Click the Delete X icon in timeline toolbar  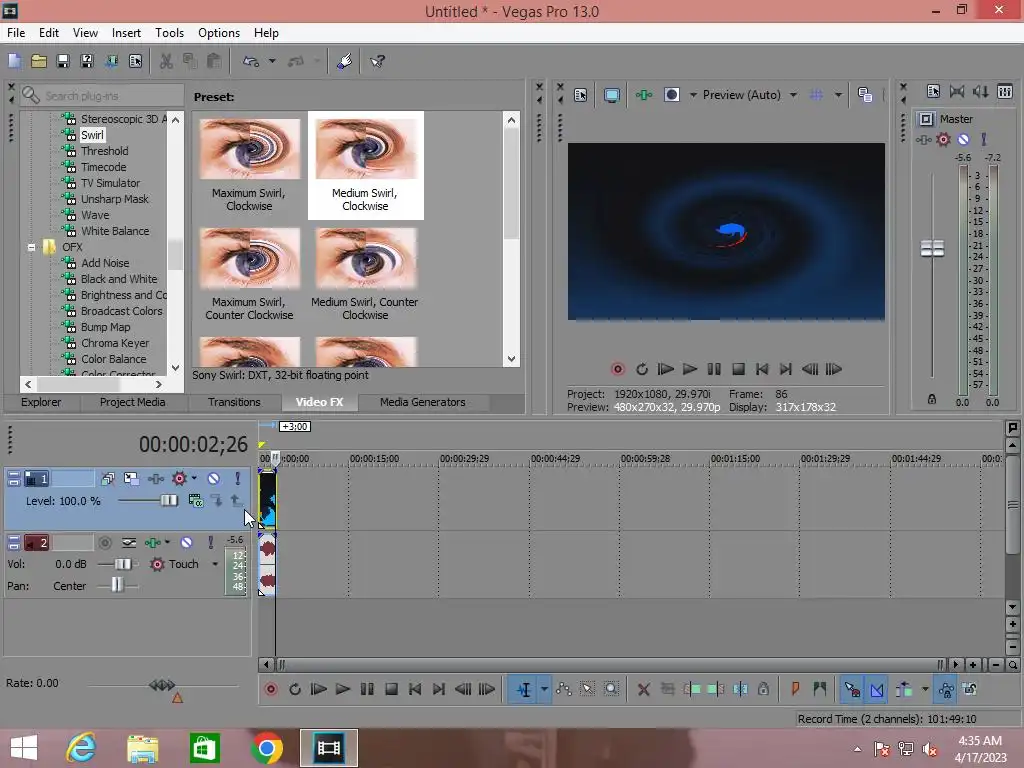[643, 689]
